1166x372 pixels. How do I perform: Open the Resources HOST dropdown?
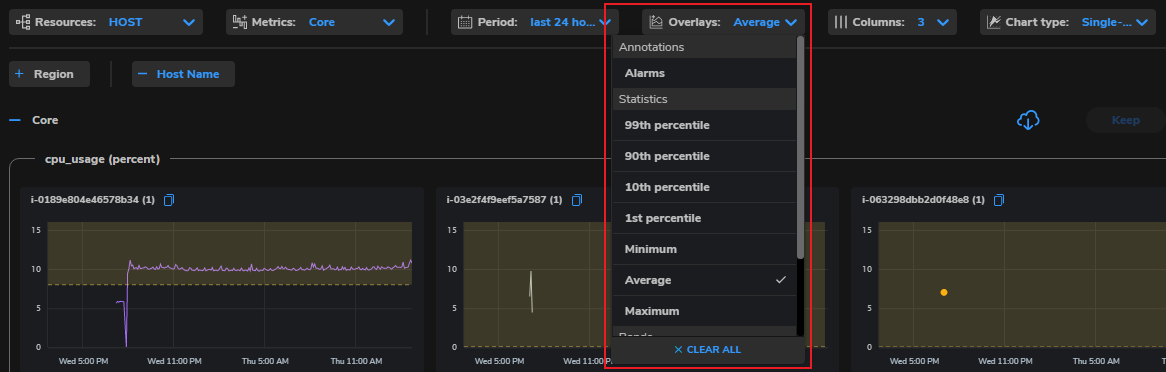tap(106, 22)
